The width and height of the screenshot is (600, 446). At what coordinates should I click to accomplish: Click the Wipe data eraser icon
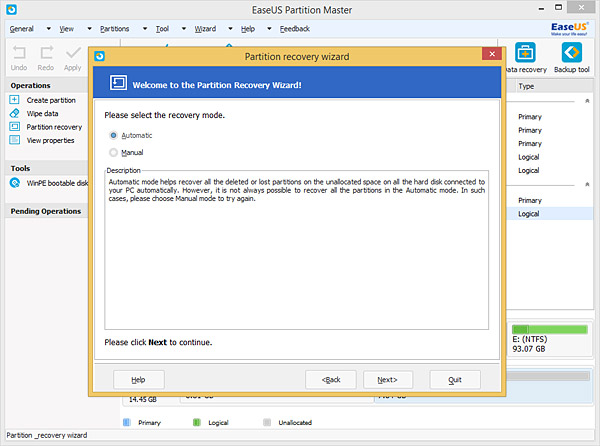tap(14, 113)
